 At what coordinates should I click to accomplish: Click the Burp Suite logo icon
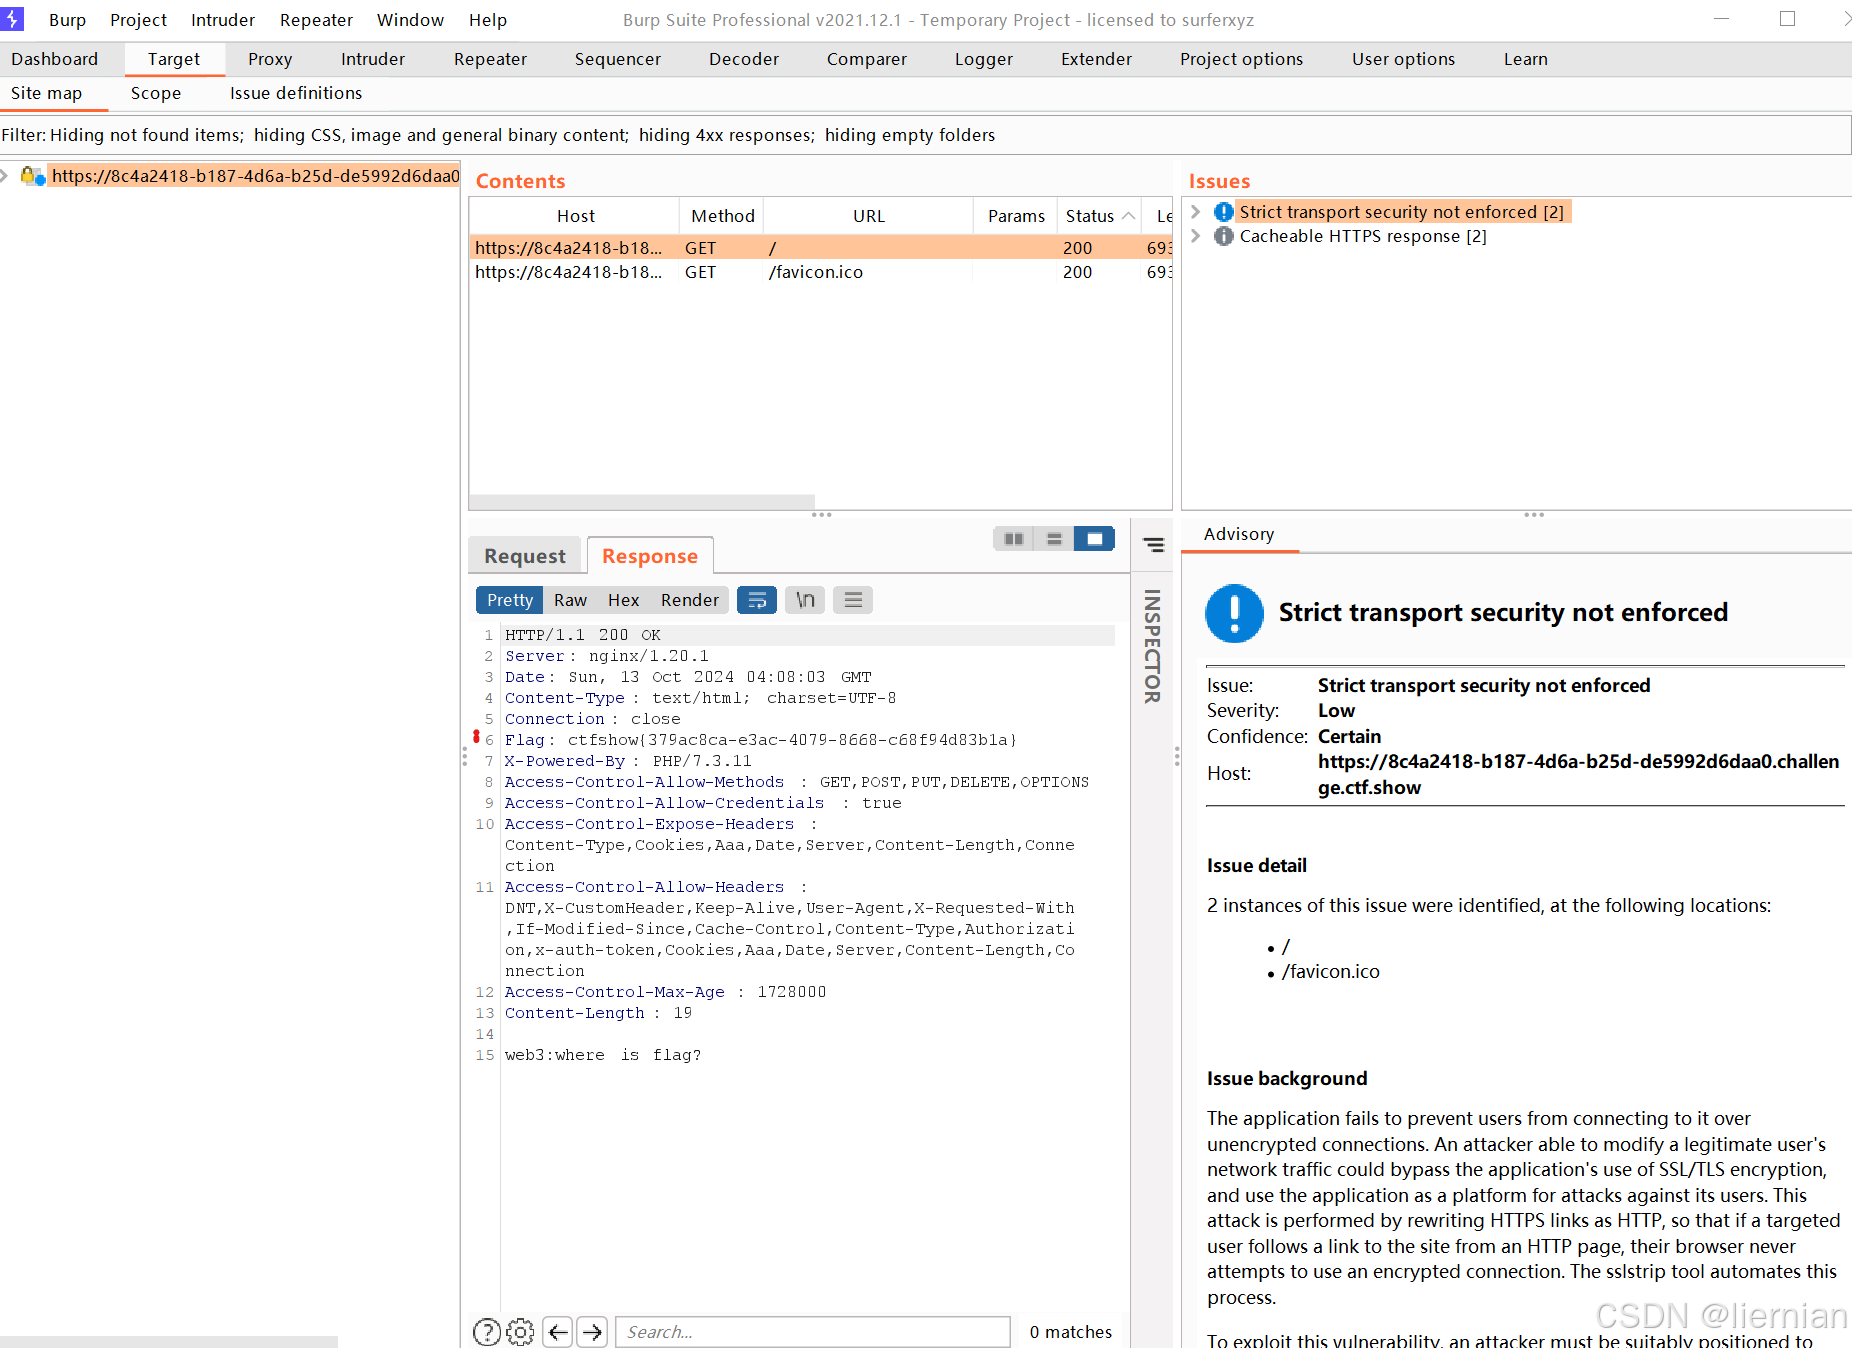tap(12, 19)
